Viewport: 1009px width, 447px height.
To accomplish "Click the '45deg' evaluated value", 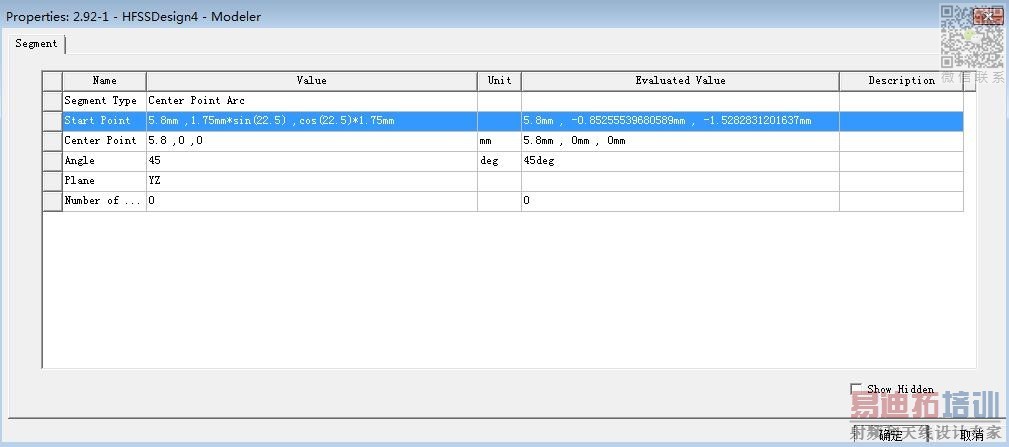I will point(680,161).
